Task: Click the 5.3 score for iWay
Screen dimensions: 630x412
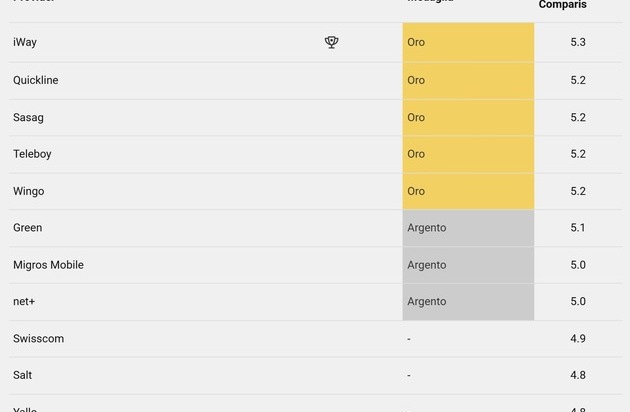Action: click(578, 42)
